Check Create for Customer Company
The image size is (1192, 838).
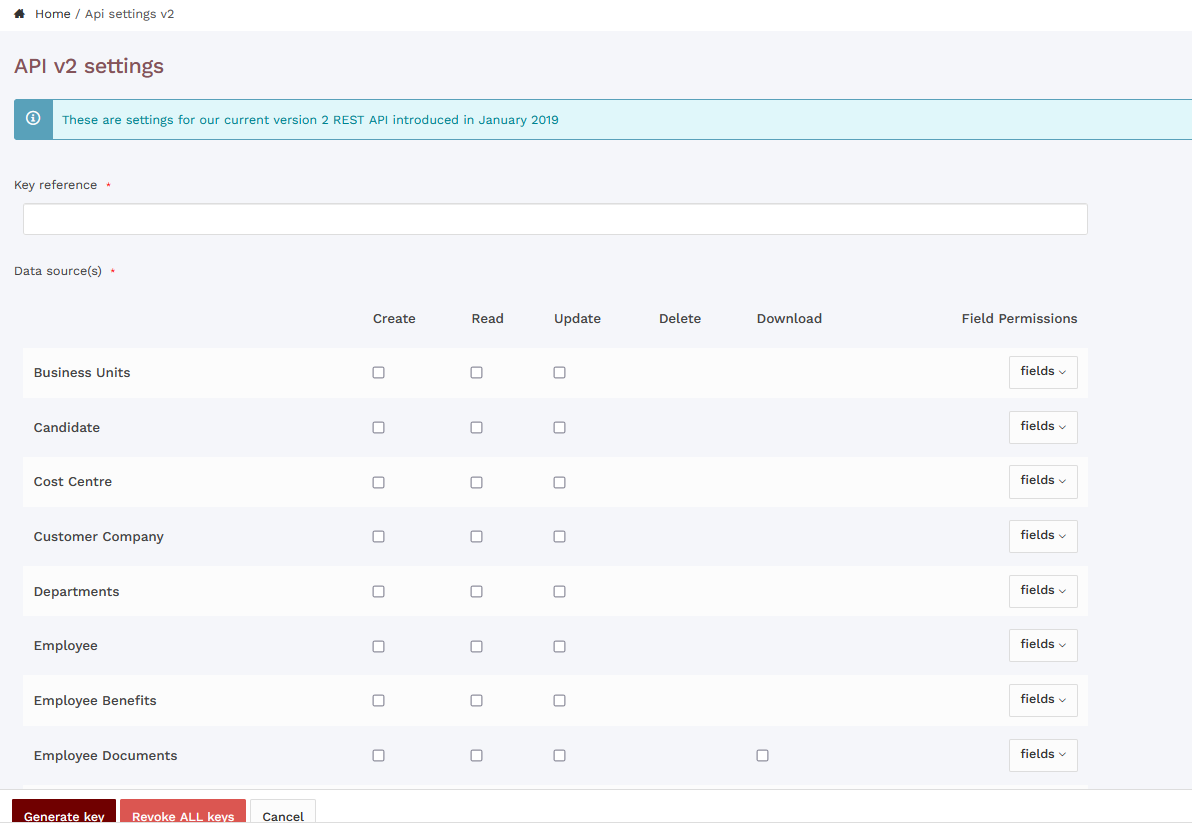pos(378,537)
